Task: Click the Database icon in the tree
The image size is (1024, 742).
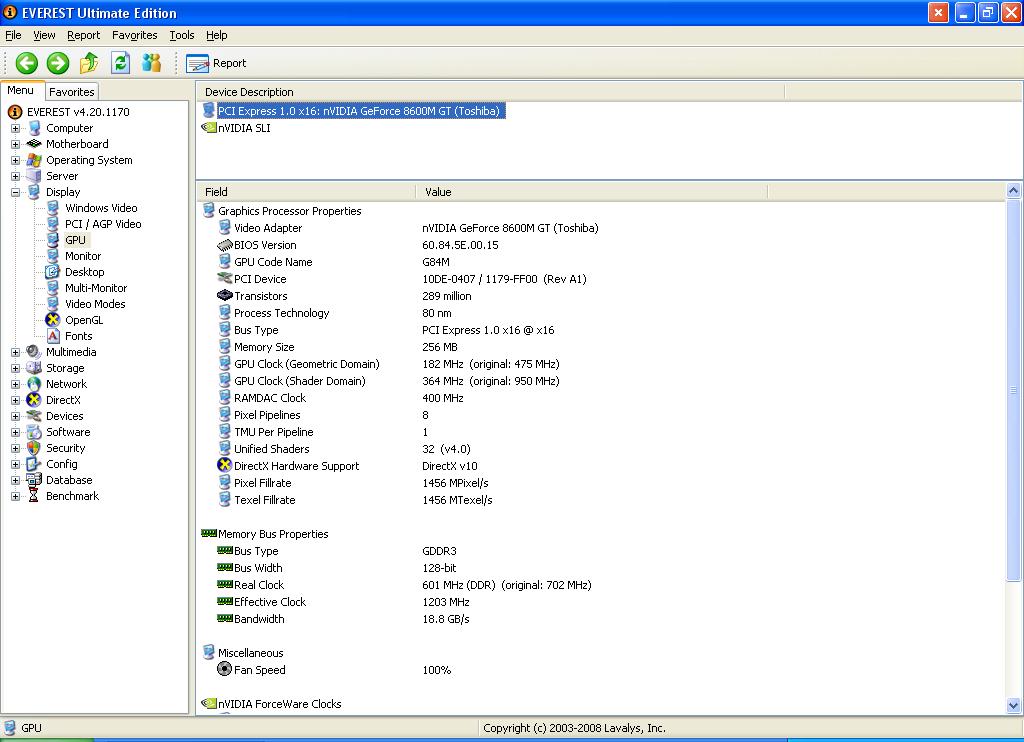Action: [33, 480]
